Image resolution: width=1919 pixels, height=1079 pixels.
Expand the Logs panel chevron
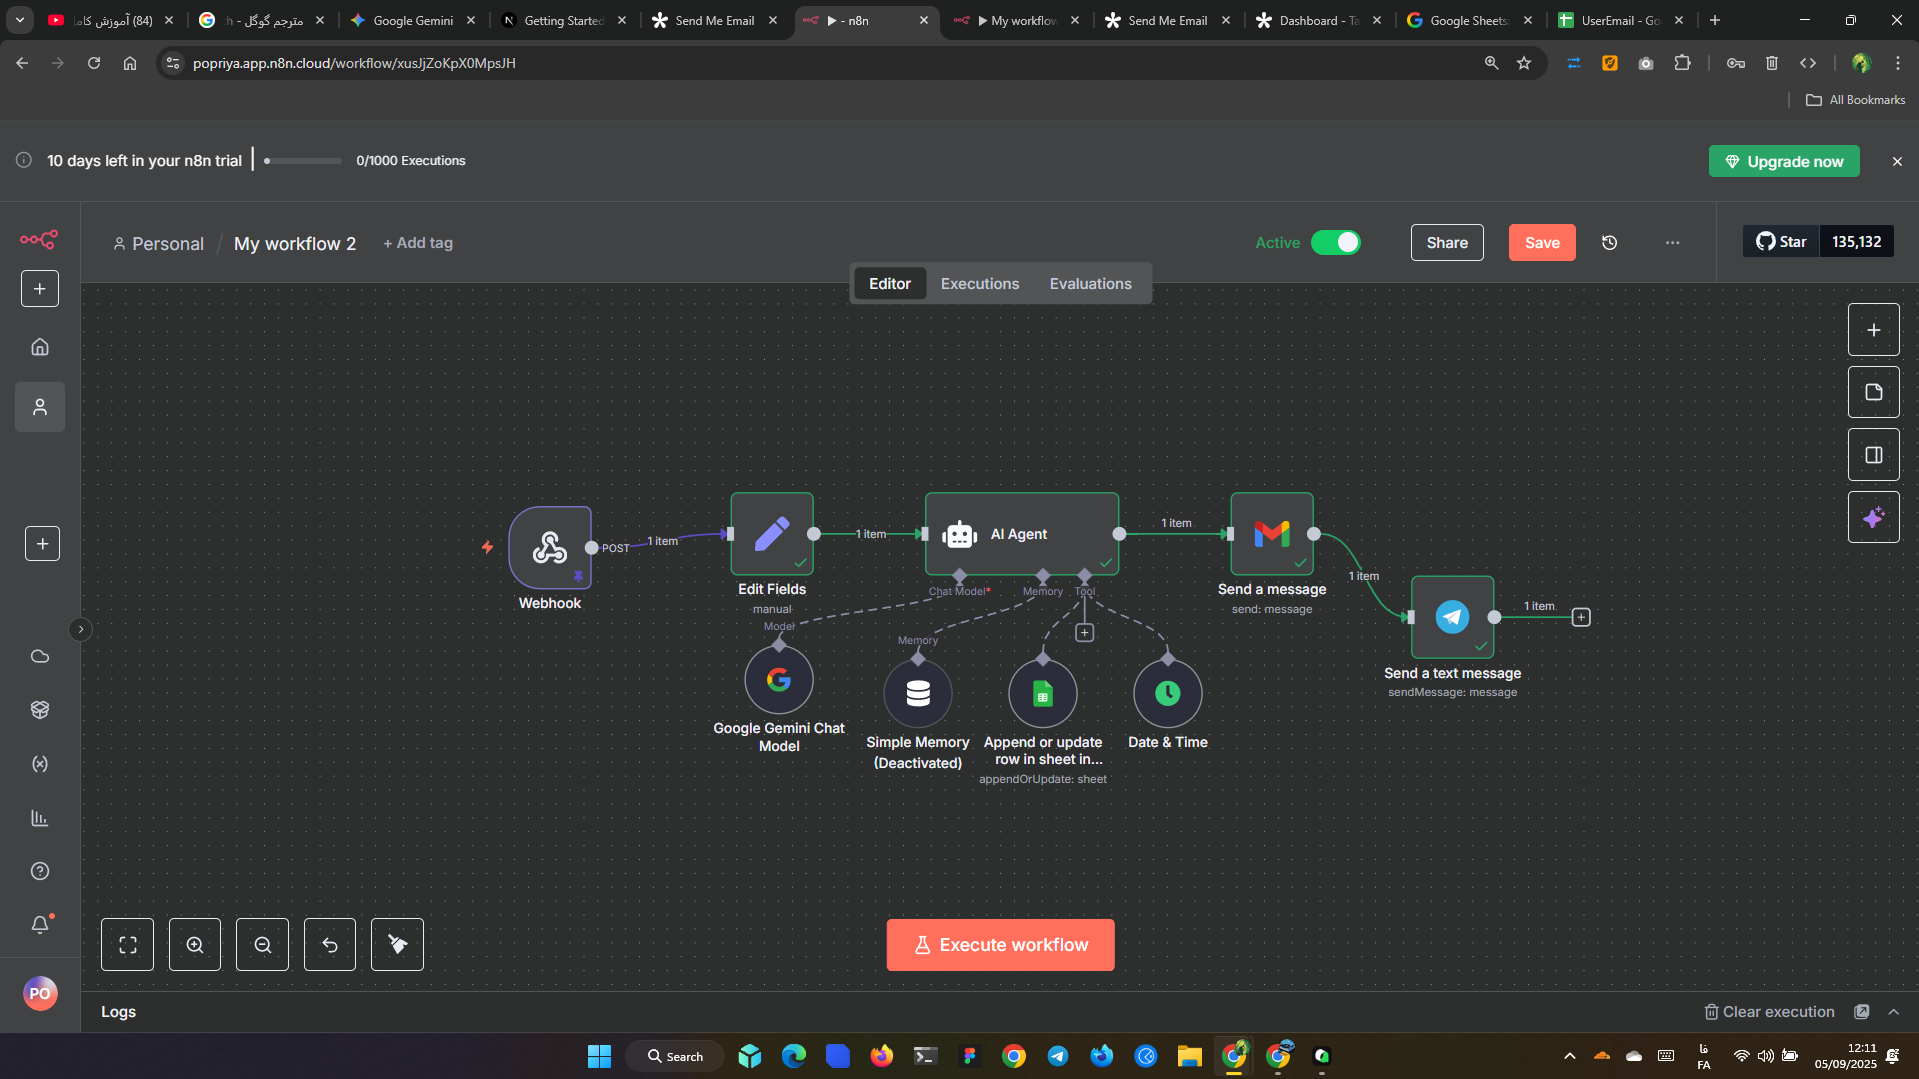click(1893, 1012)
